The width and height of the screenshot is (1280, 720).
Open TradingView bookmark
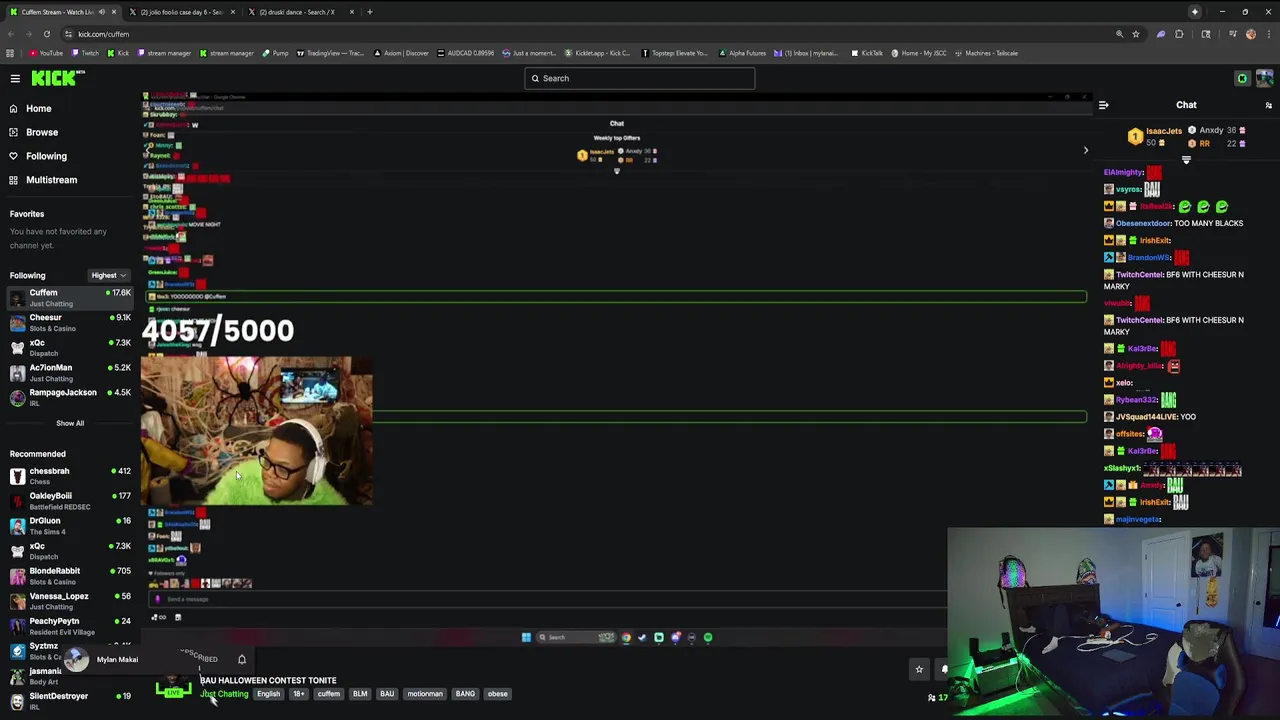pyautogui.click(x=332, y=53)
